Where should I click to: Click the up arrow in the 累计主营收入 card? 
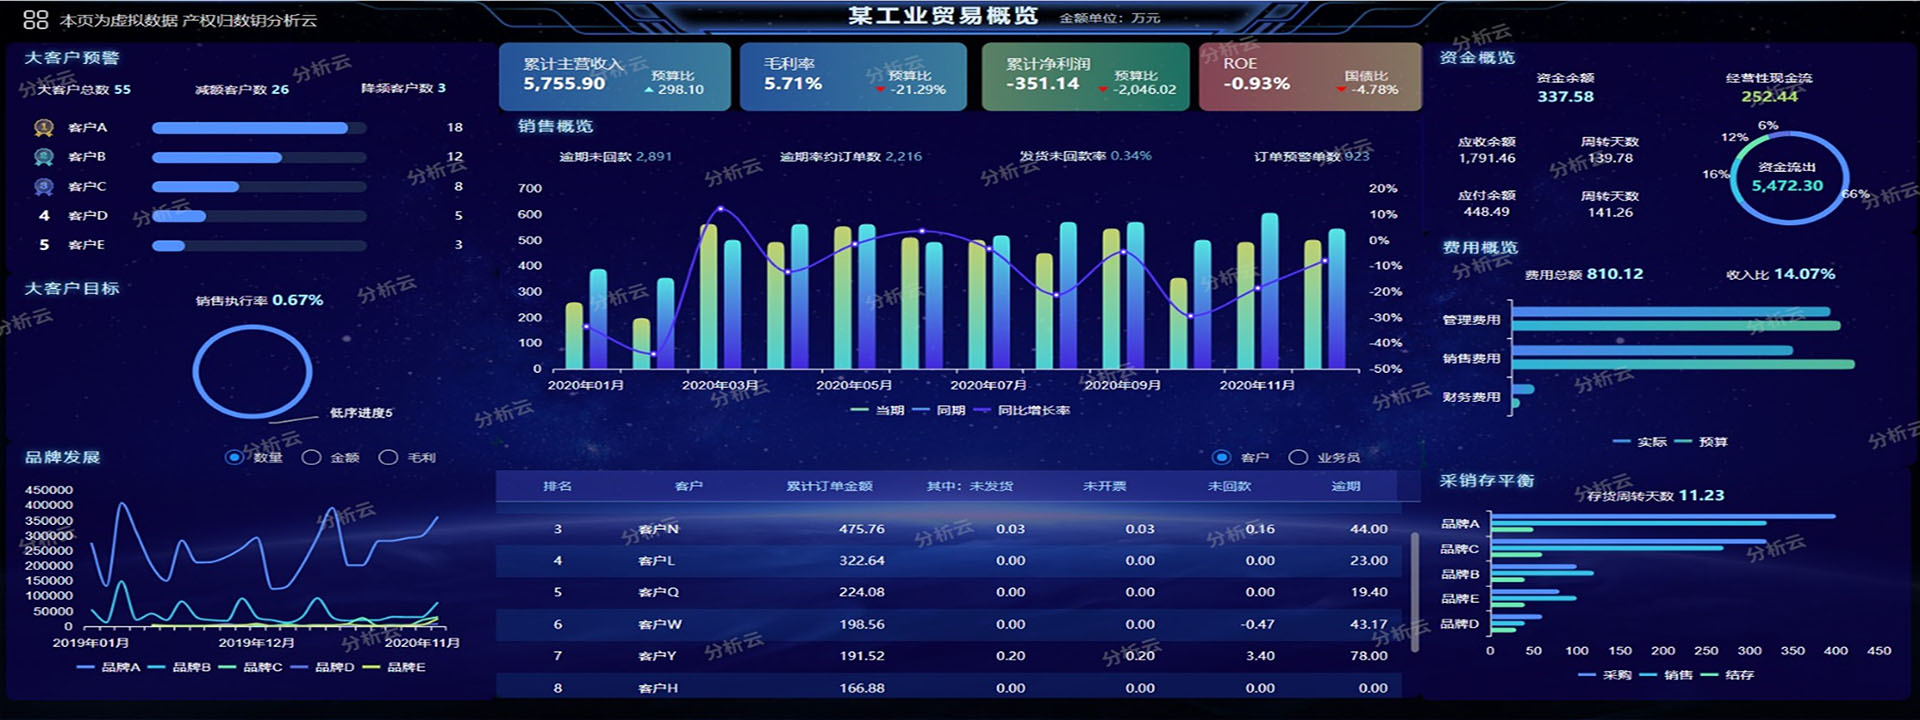649,90
